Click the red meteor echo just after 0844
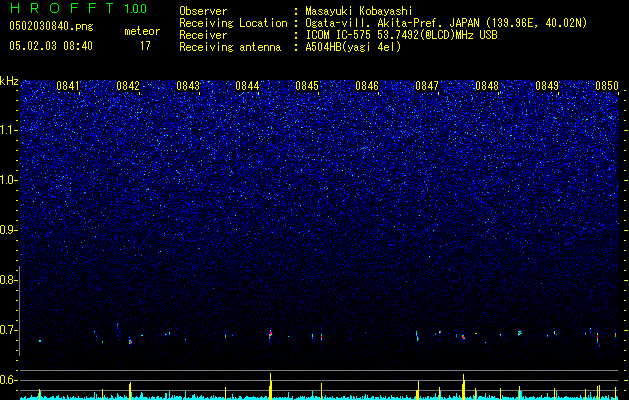Image resolution: width=629 pixels, height=400 pixels. pos(270,334)
